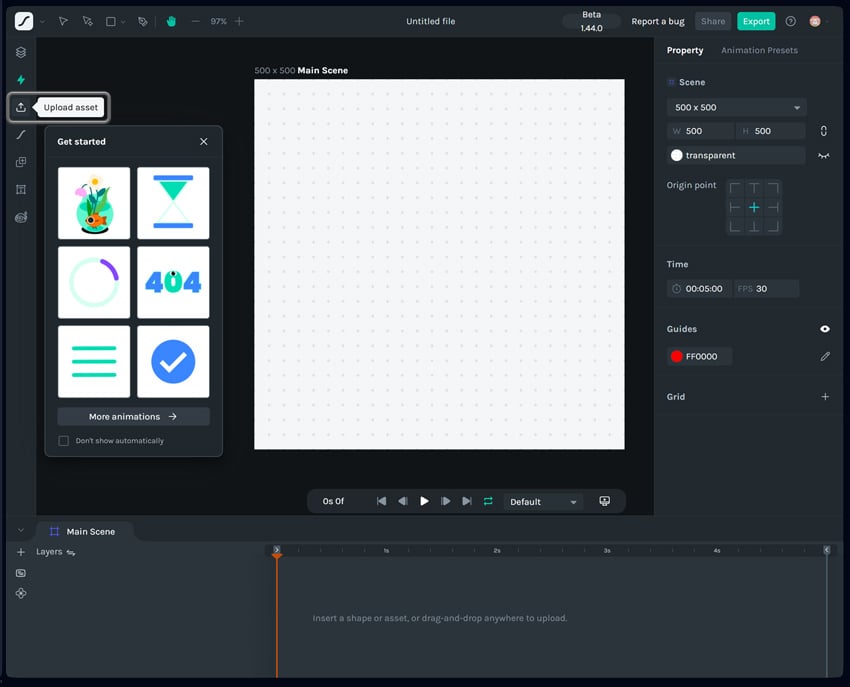Click the Upload asset icon in sidebar

[x=21, y=107]
